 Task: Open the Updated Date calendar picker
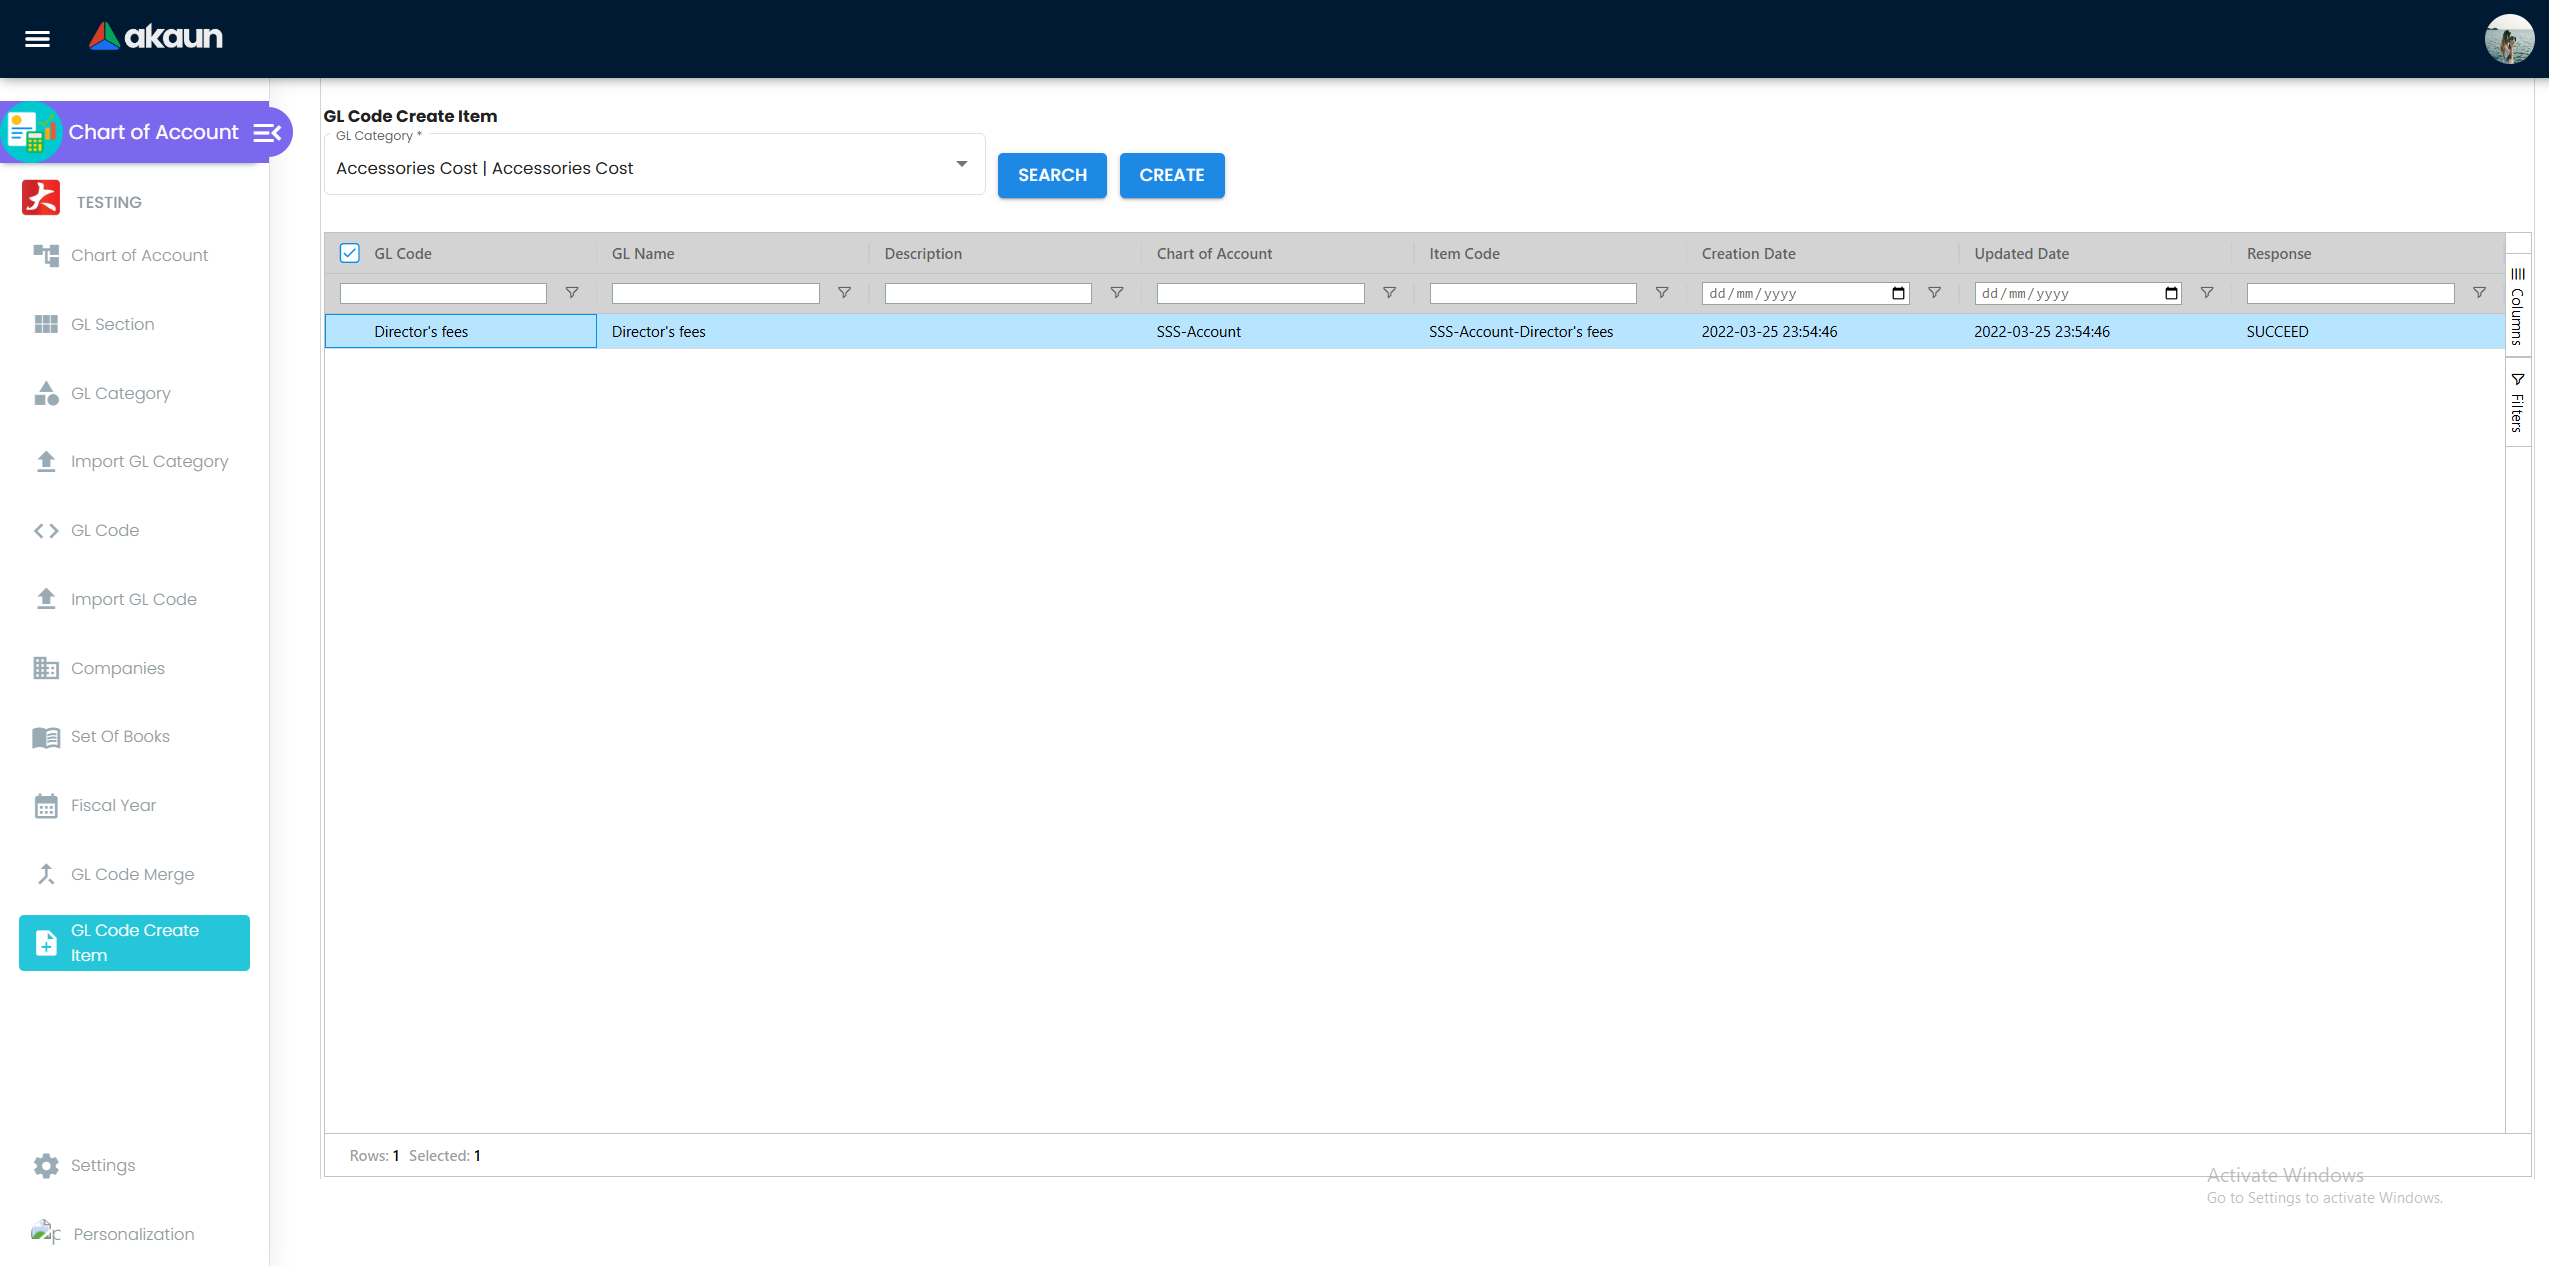2171,293
